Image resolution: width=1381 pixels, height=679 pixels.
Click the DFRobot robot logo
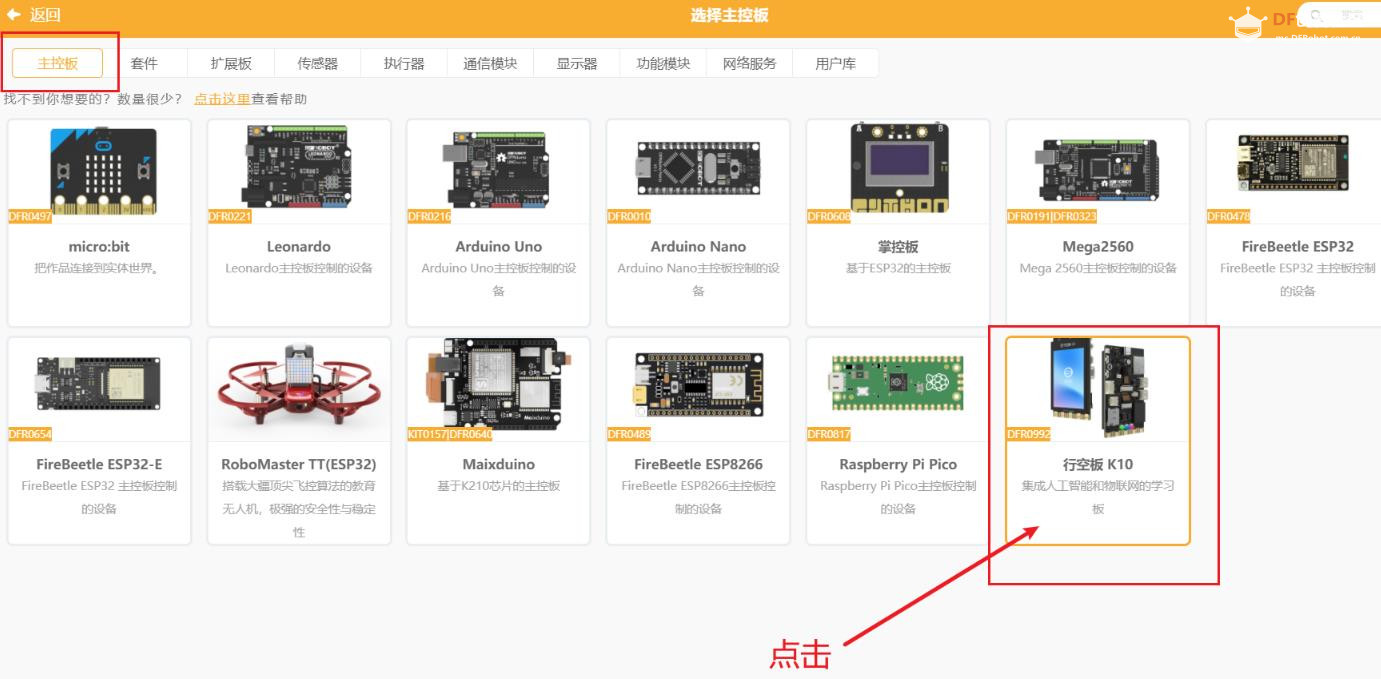(x=1247, y=18)
